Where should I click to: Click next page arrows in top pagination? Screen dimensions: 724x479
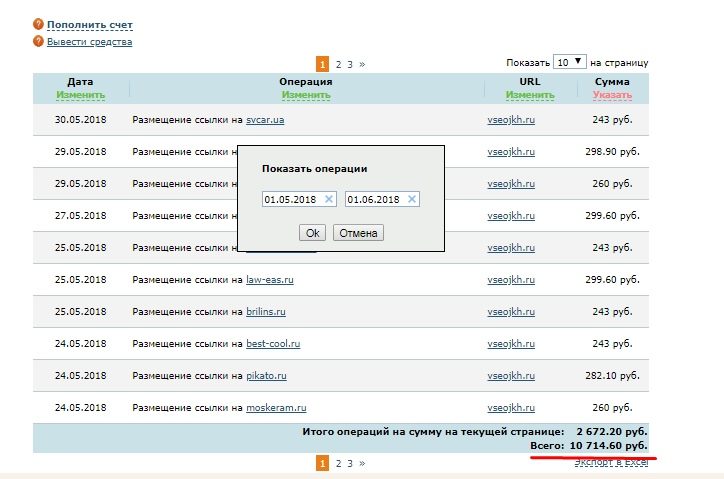click(x=362, y=63)
